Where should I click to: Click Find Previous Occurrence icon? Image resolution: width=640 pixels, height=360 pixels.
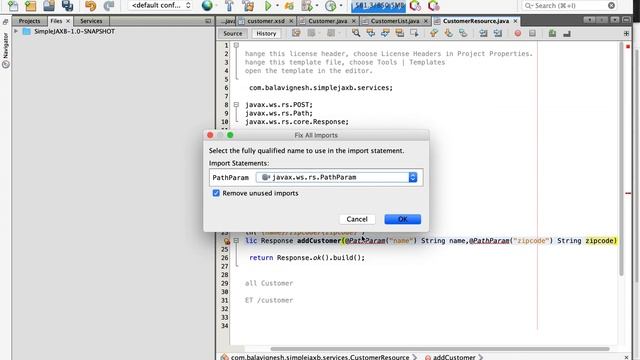pyautogui.click(x=371, y=33)
